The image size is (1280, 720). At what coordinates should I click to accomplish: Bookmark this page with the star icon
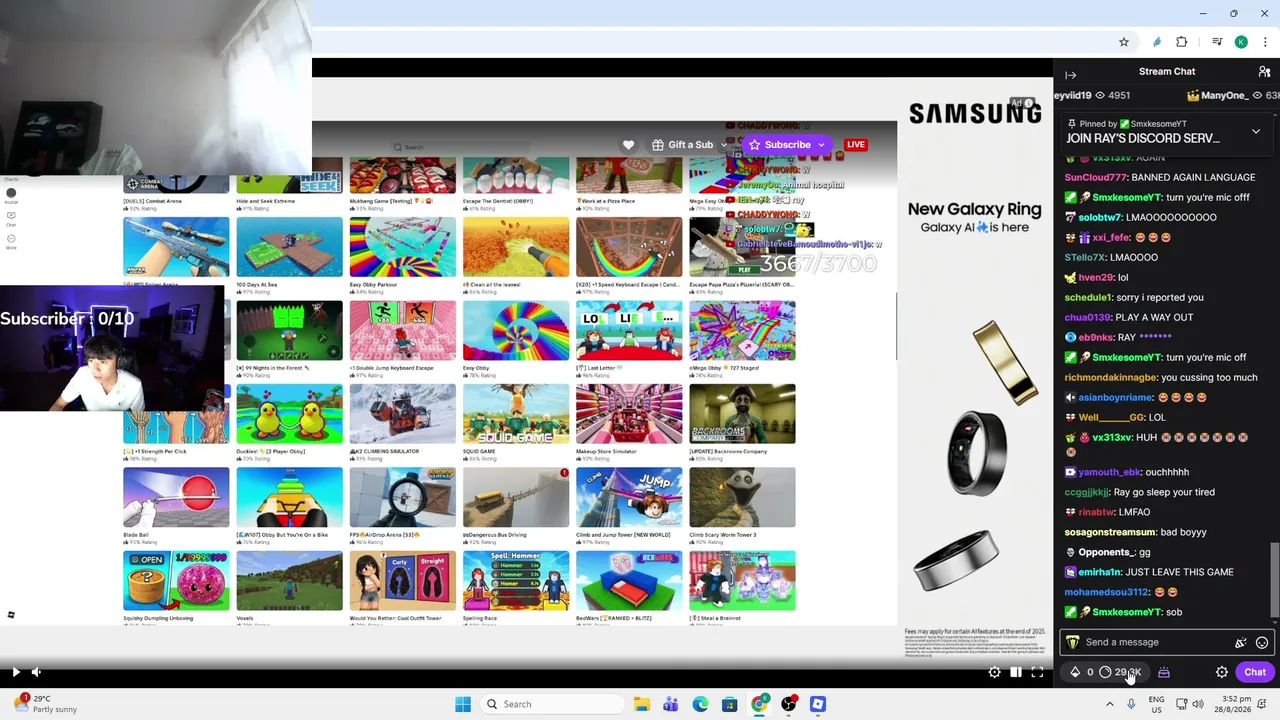(x=1124, y=42)
